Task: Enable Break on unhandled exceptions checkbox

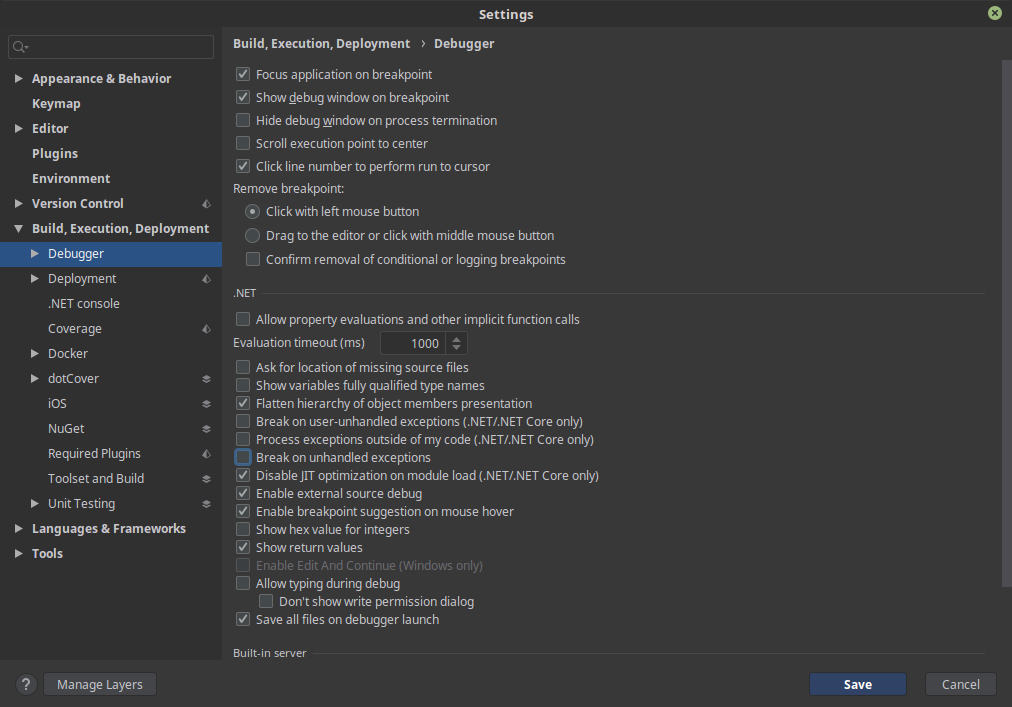Action: point(243,458)
